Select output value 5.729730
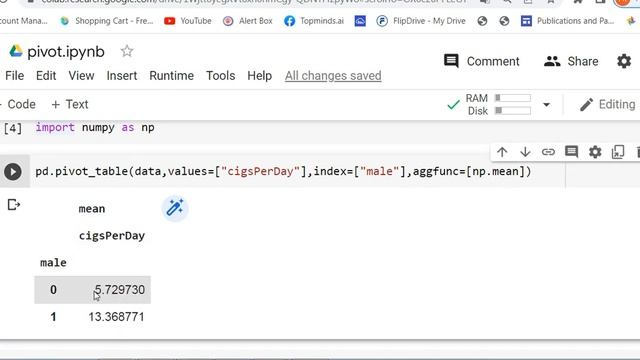 (x=119, y=290)
